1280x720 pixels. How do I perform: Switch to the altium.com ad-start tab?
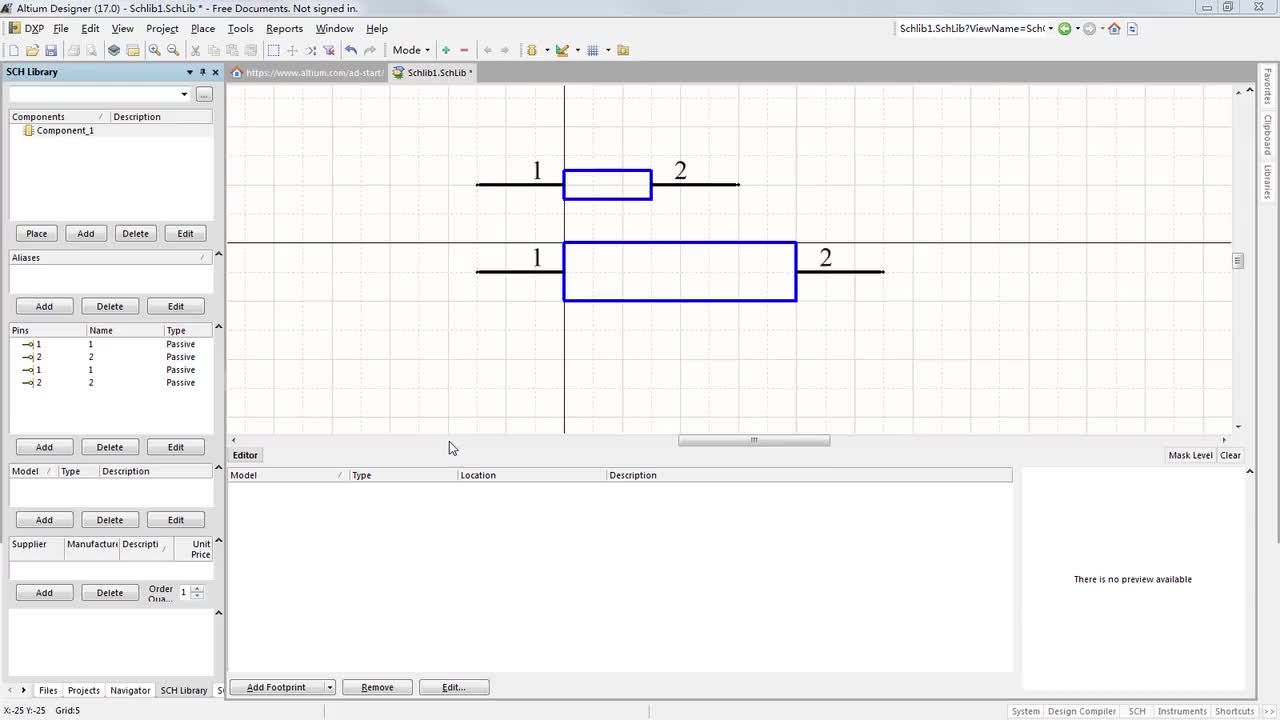(x=308, y=73)
